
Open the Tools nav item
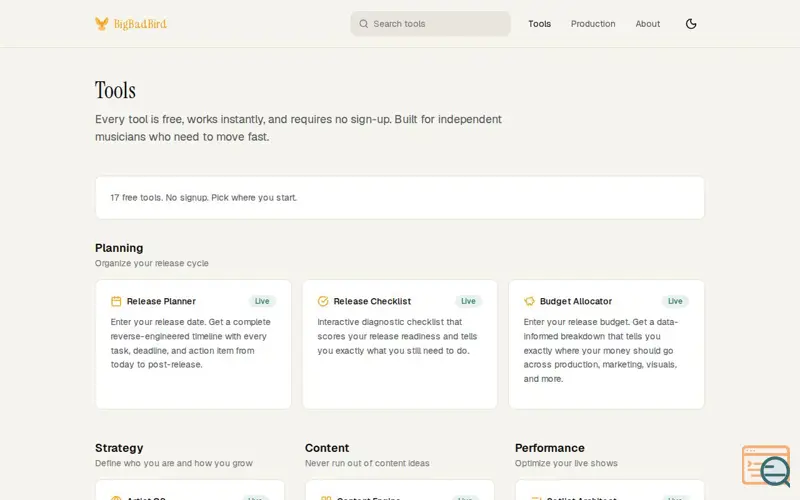539,24
